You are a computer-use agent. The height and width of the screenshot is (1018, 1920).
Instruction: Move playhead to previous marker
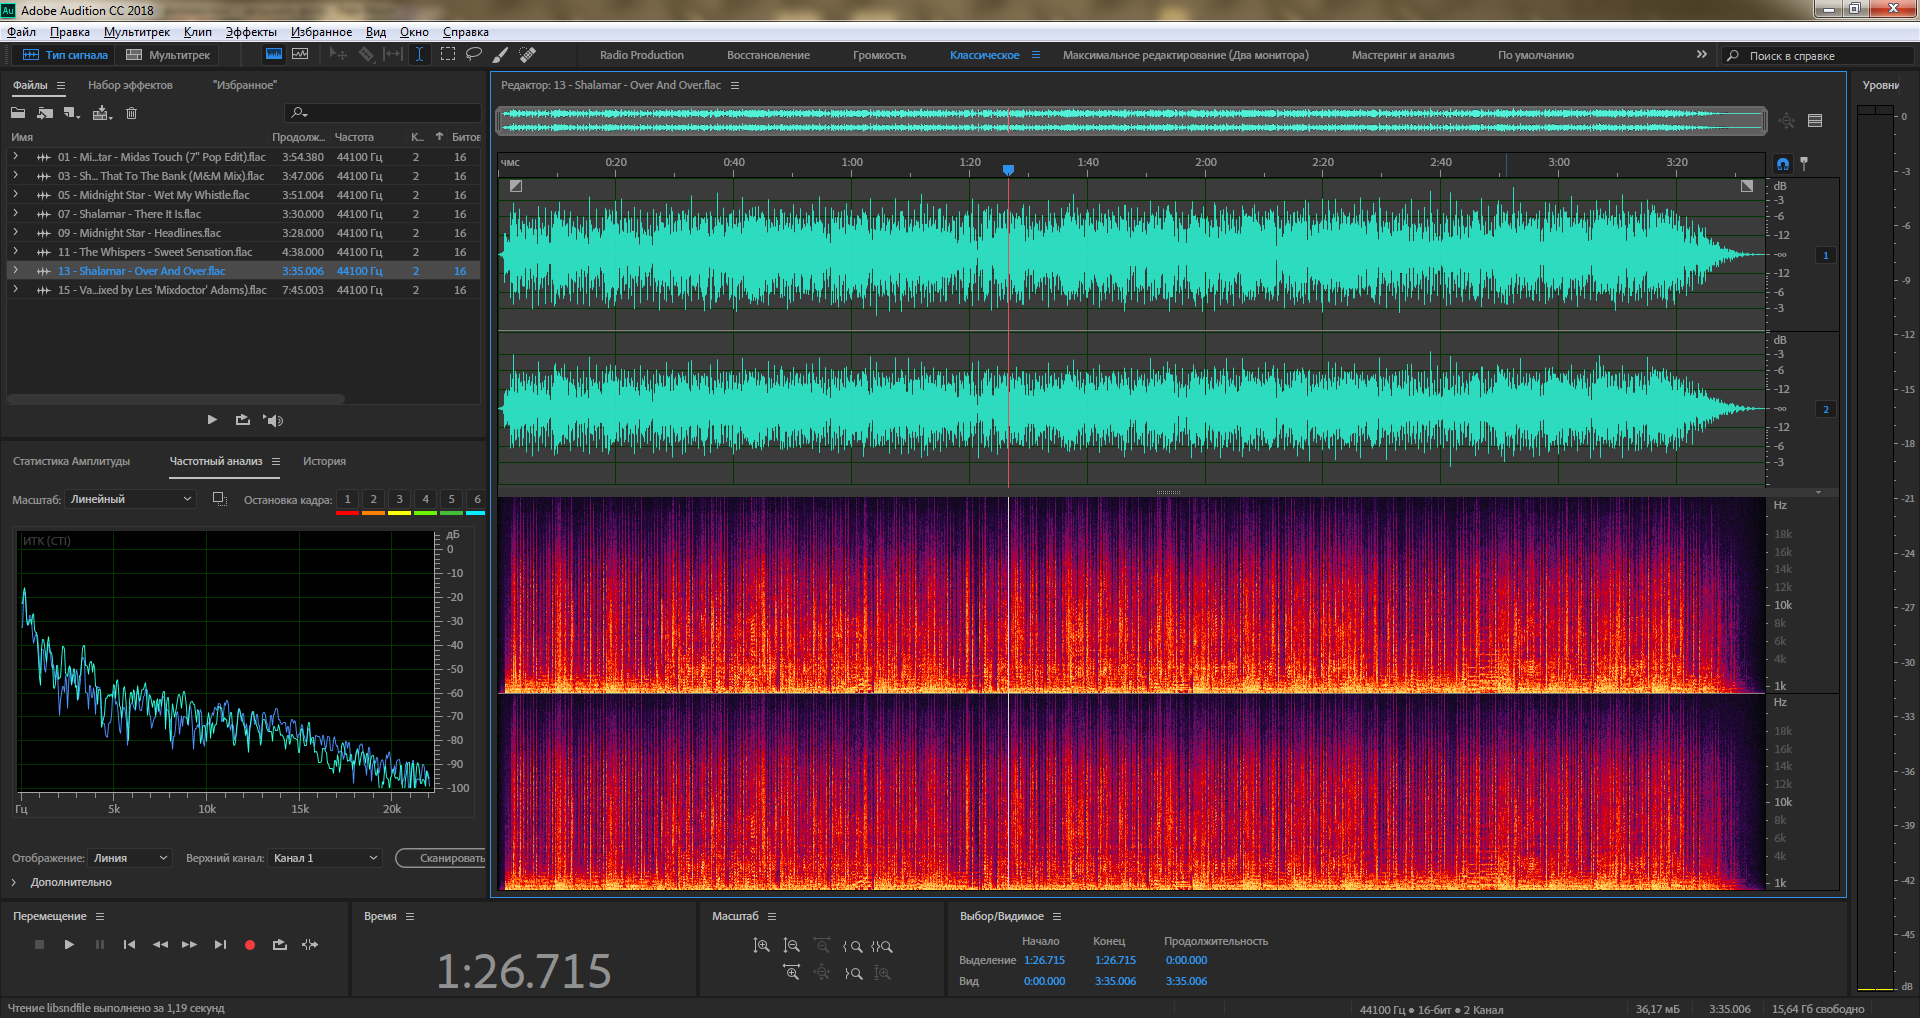click(x=129, y=944)
